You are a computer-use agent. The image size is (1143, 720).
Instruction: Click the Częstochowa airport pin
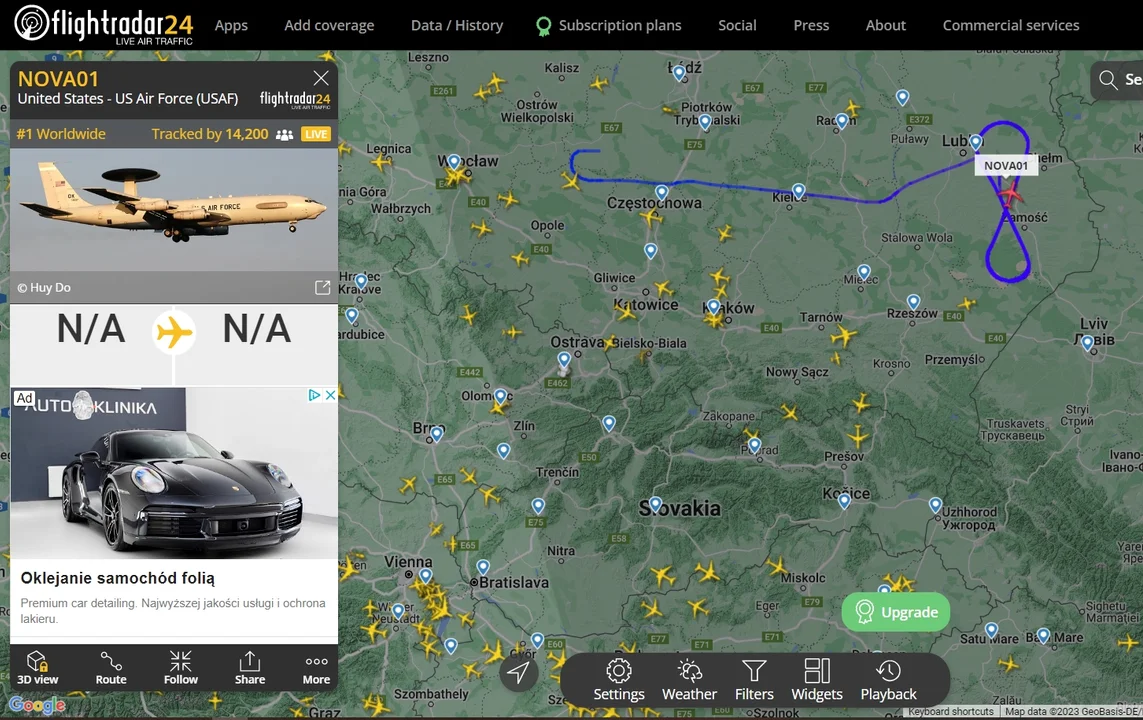click(x=661, y=193)
